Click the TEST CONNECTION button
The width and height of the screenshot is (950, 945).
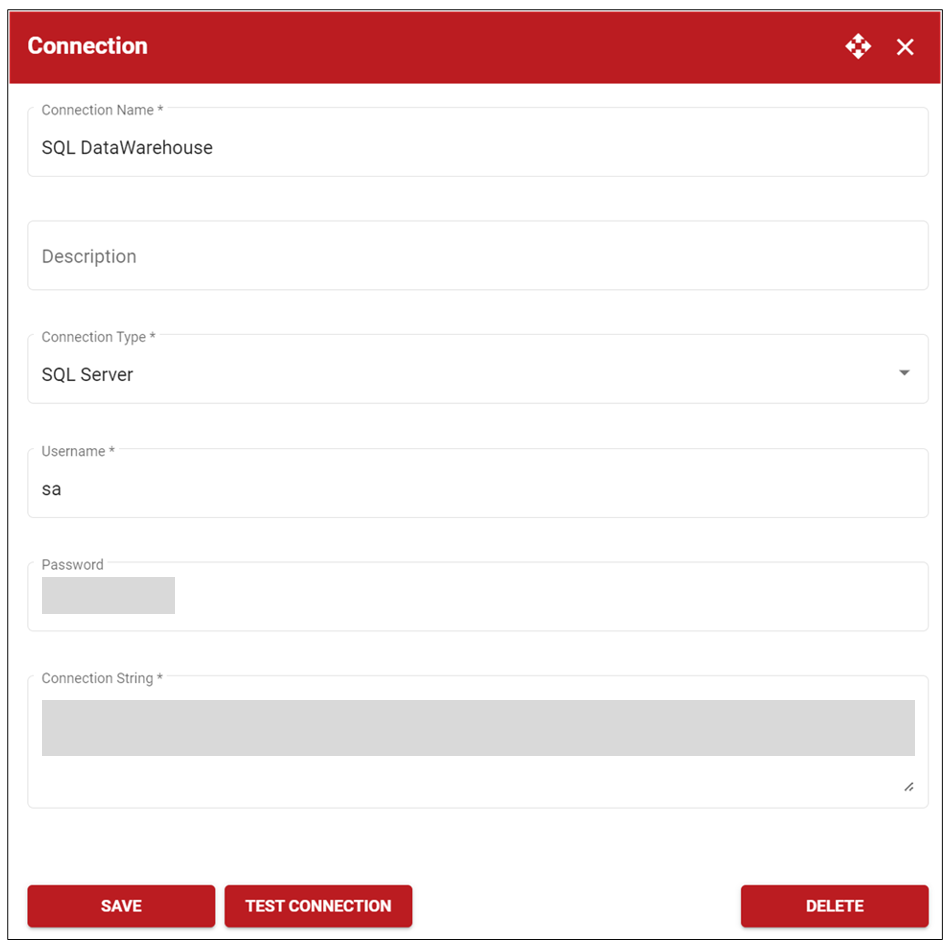coord(318,906)
